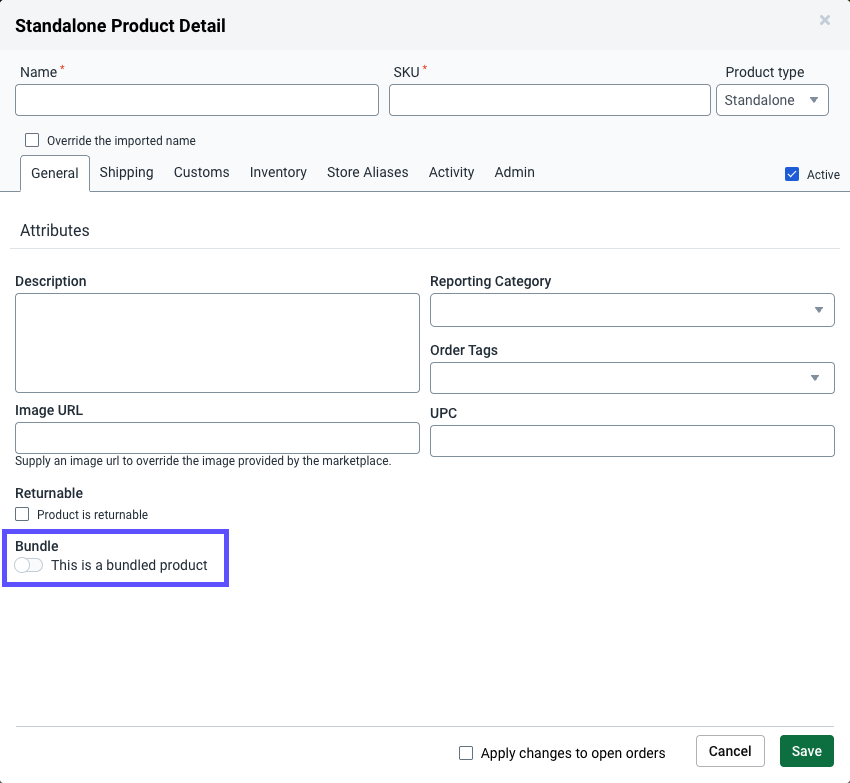Image resolution: width=850 pixels, height=783 pixels.
Task: Uncheck the Active checkbox
Action: (x=792, y=174)
